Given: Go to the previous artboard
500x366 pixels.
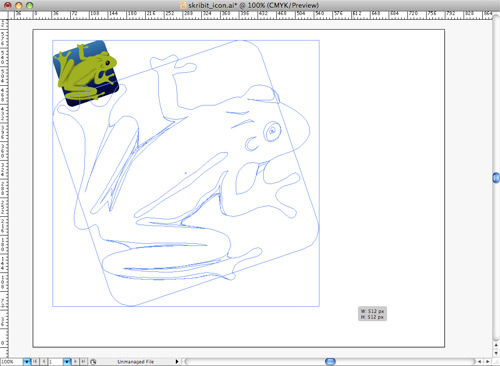Looking at the screenshot, I should pyautogui.click(x=43, y=361).
